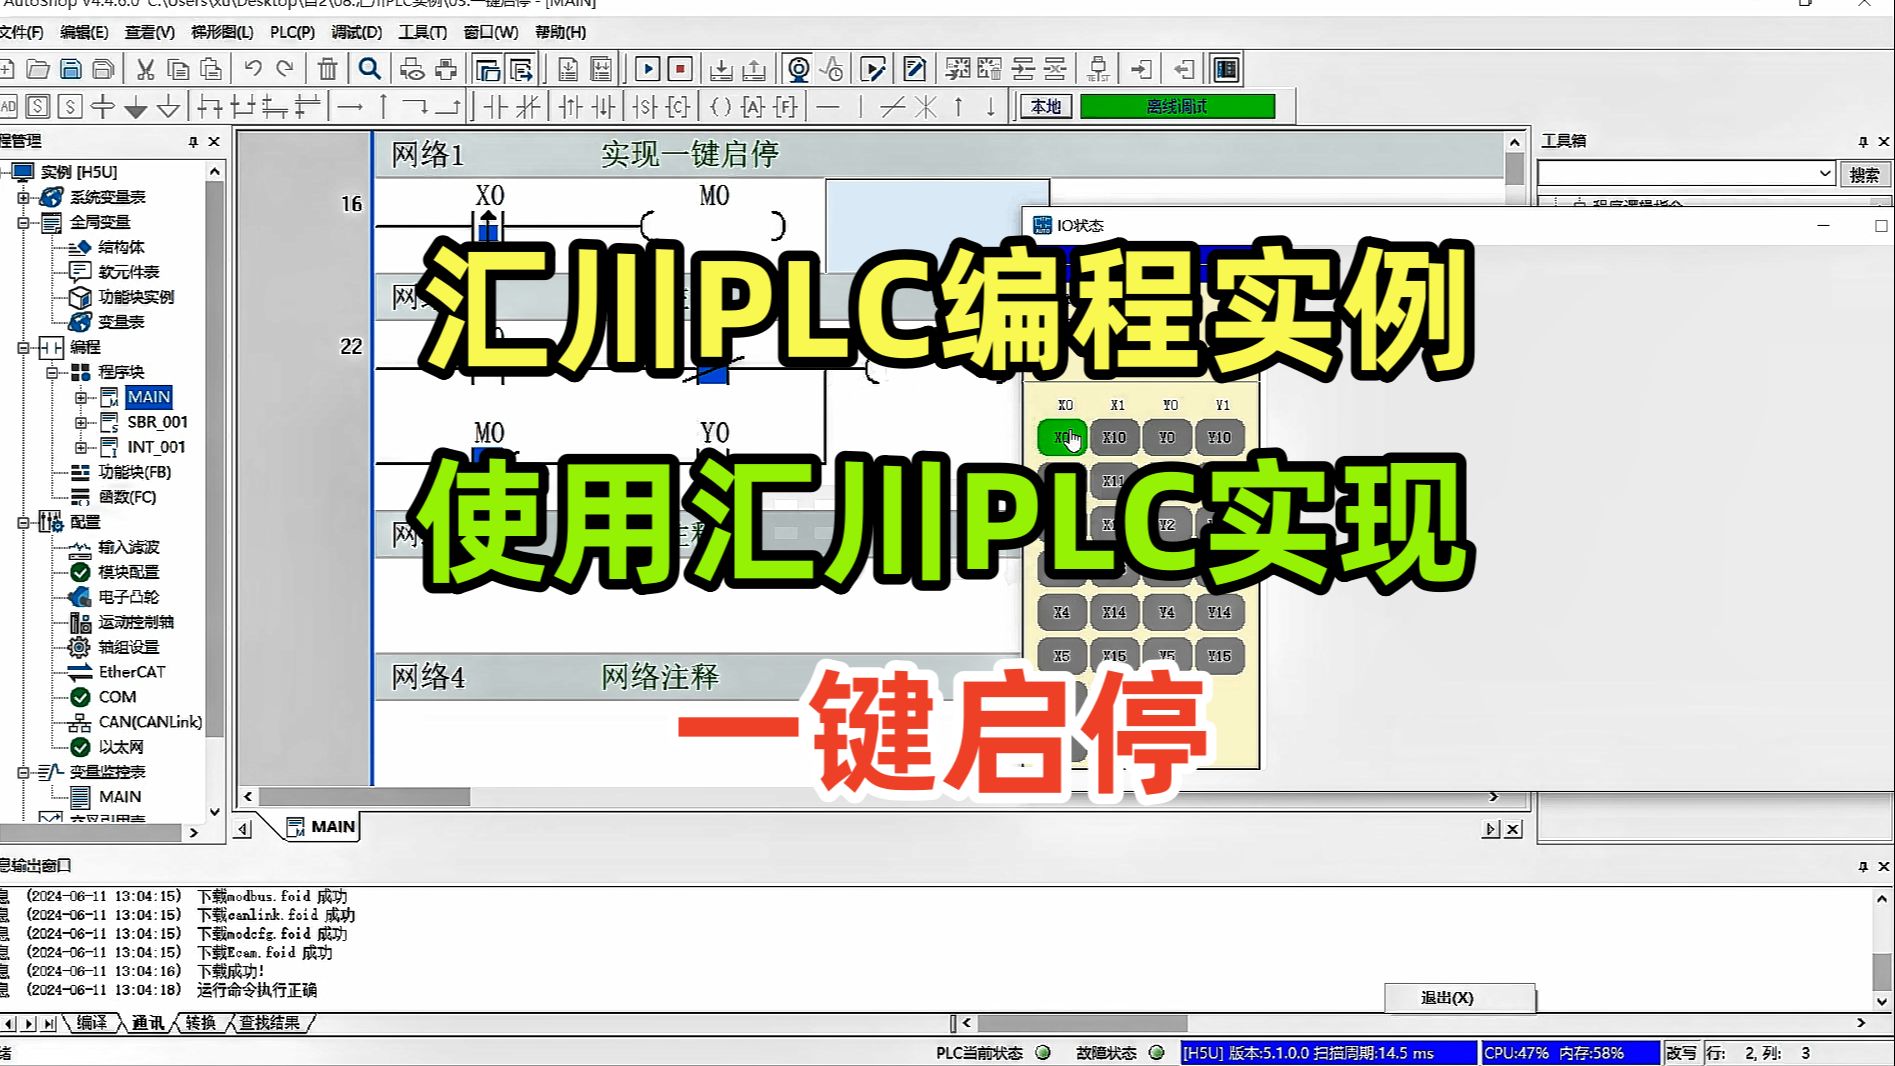Select the CAN(CANLink) tree item
The image size is (1895, 1066).
pyautogui.click(x=150, y=722)
